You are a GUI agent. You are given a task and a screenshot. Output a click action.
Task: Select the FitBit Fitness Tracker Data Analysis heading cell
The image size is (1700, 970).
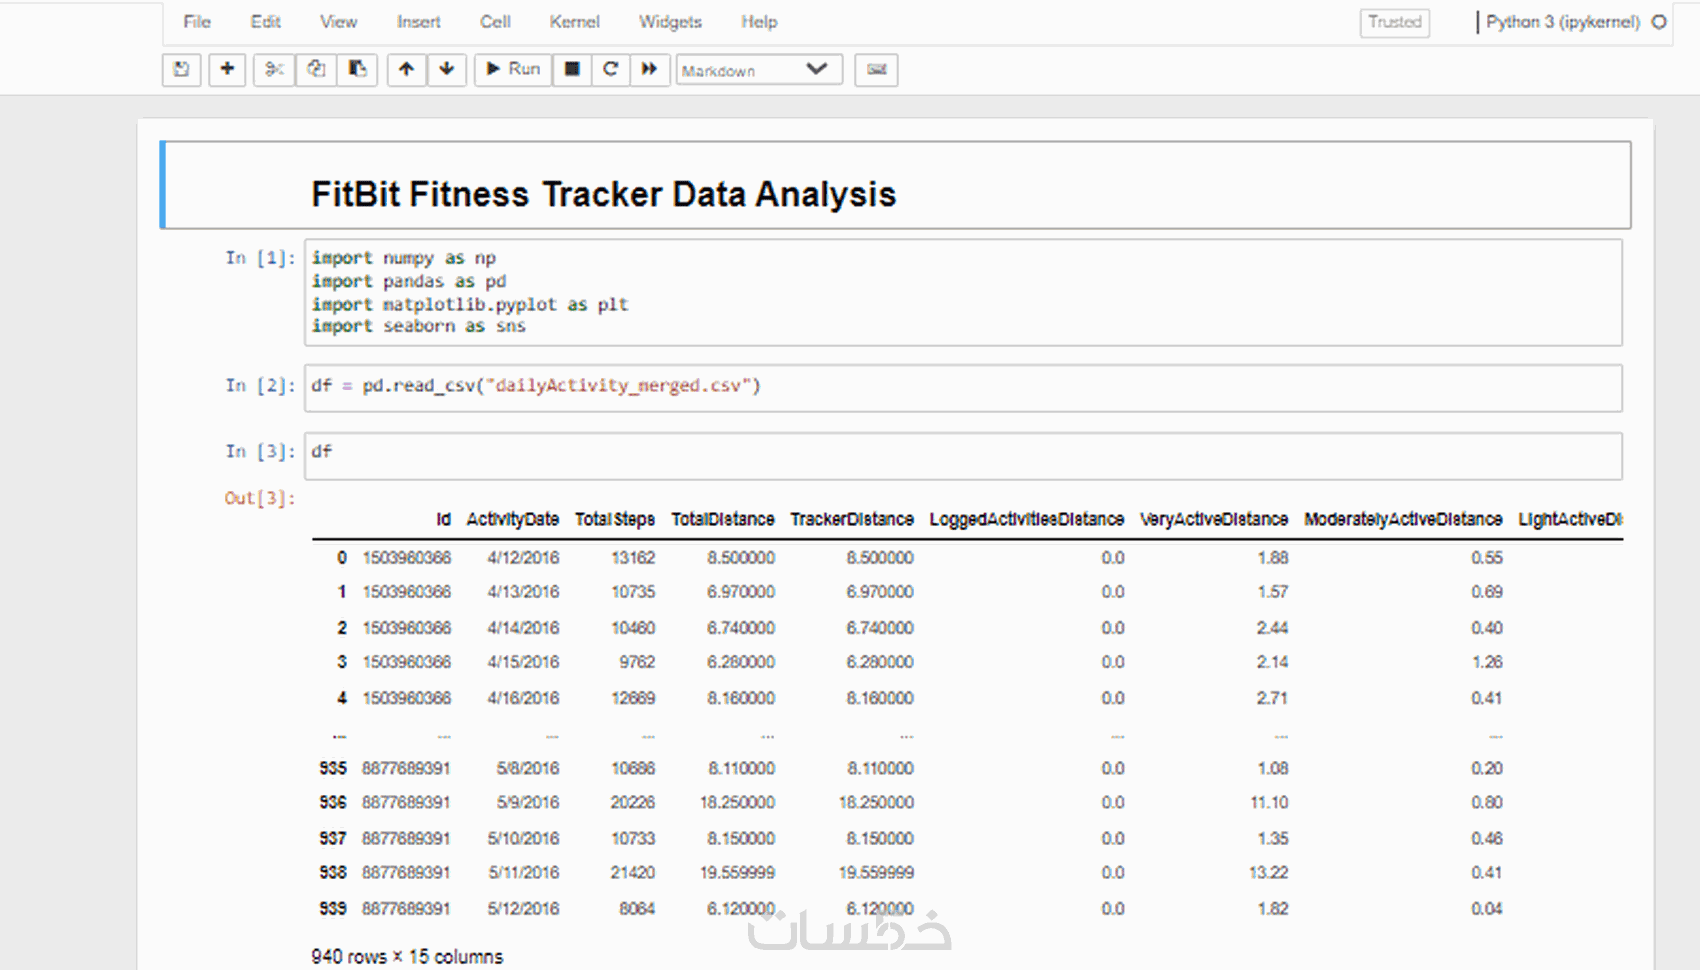[x=896, y=185]
